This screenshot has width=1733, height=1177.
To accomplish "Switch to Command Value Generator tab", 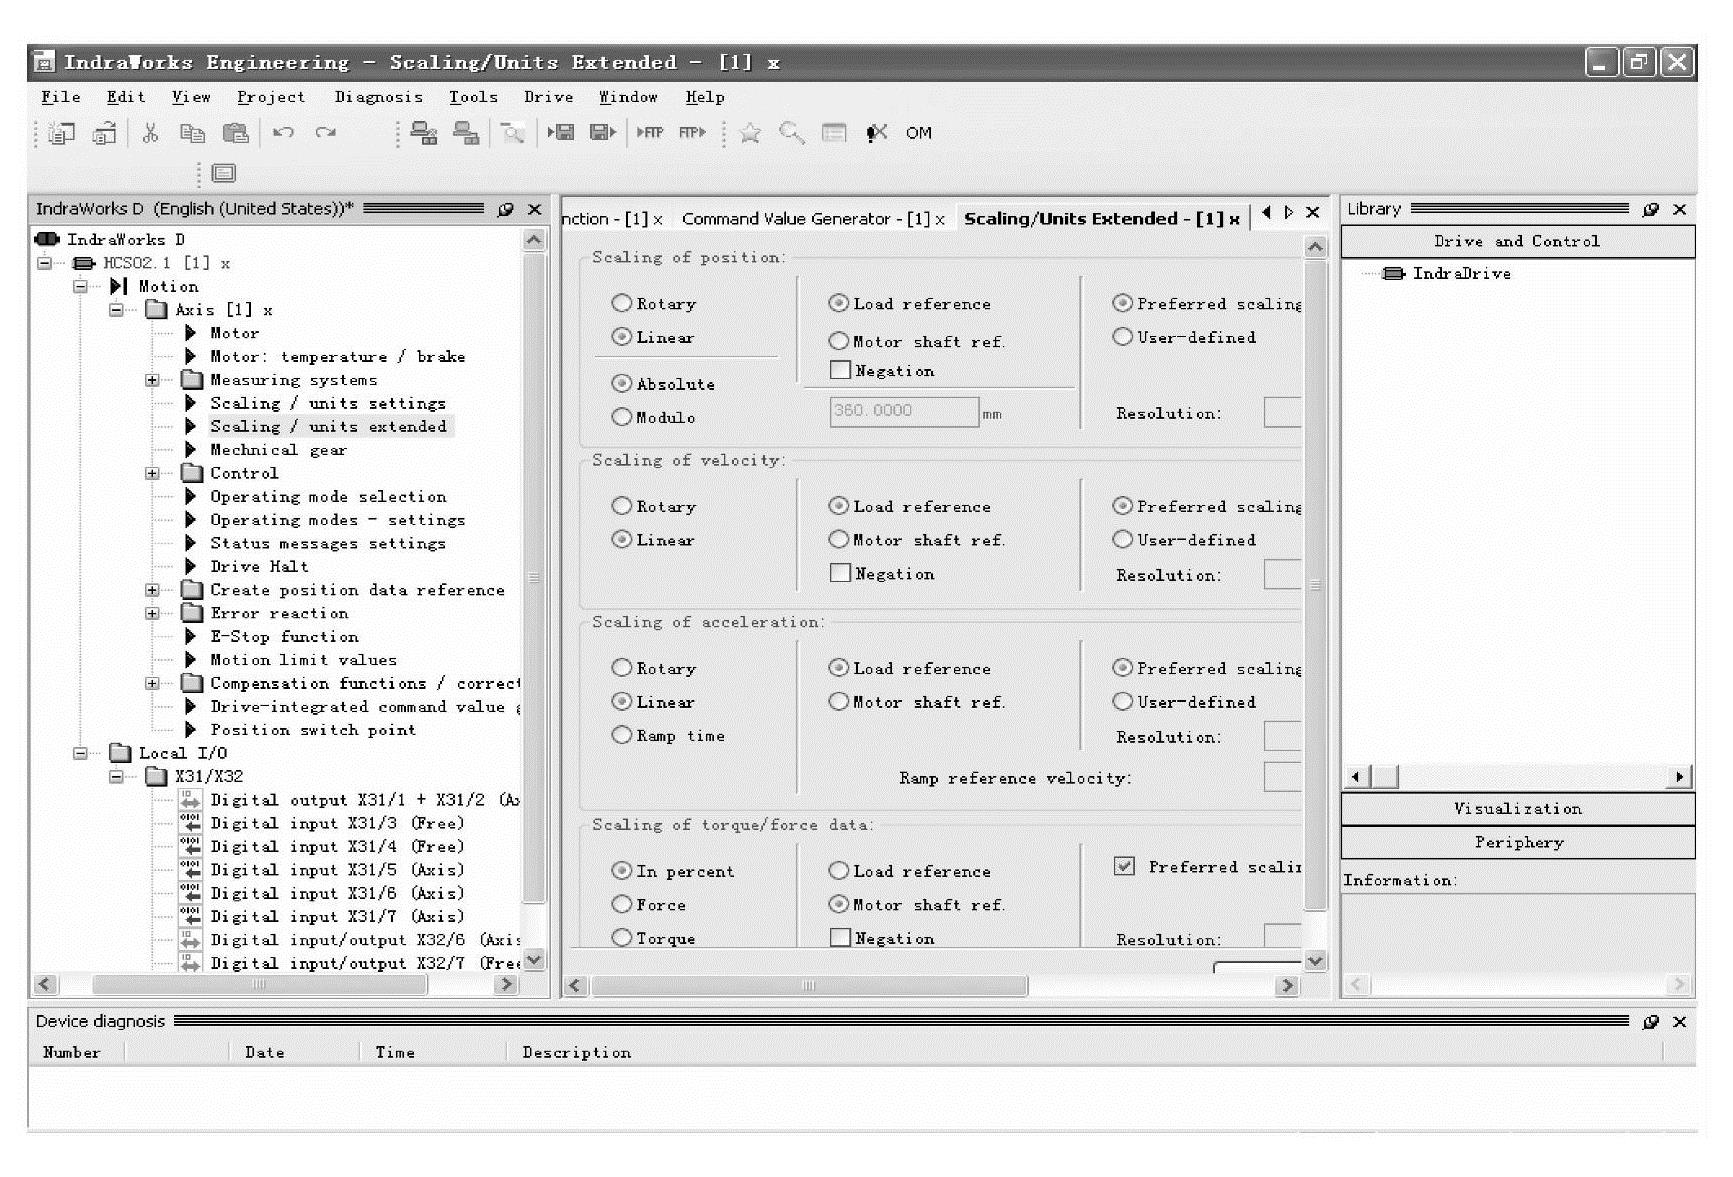I will tap(813, 219).
